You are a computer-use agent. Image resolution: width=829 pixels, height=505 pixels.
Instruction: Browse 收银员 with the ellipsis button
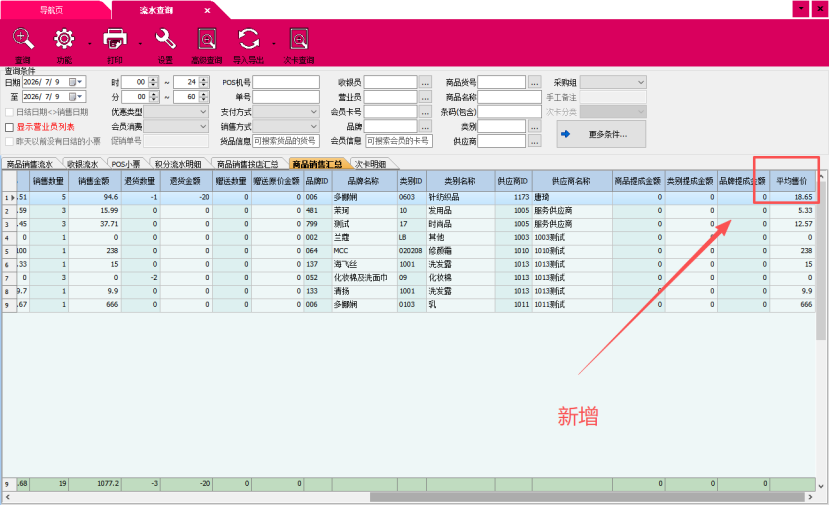pos(425,82)
